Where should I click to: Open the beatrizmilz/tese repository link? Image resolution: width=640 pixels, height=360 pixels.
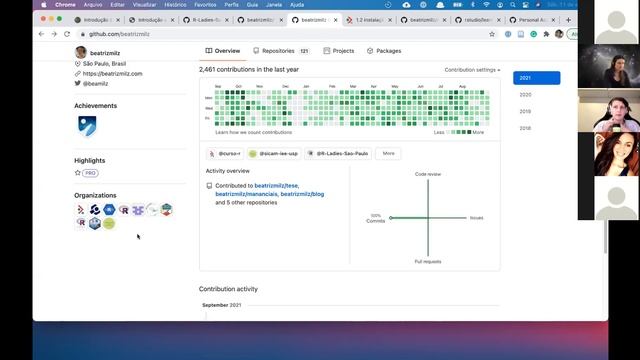pyautogui.click(x=276, y=186)
